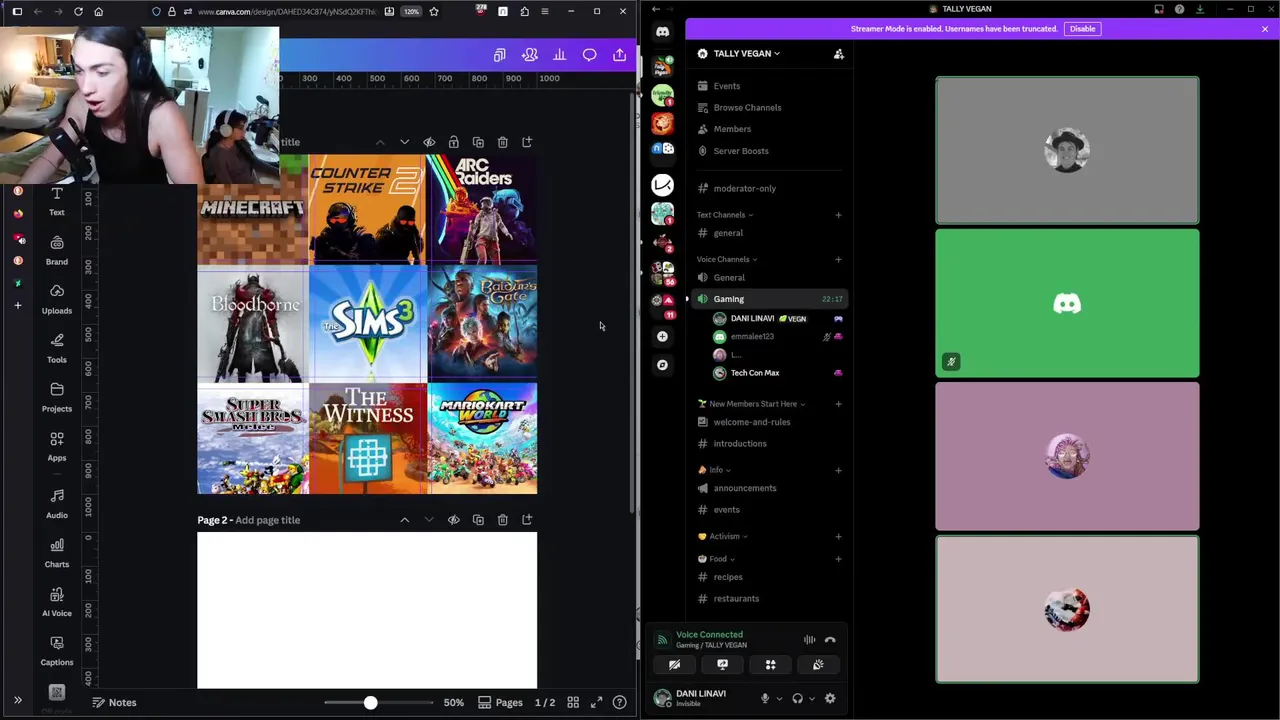Lock page 1 with padlock icon

click(454, 142)
